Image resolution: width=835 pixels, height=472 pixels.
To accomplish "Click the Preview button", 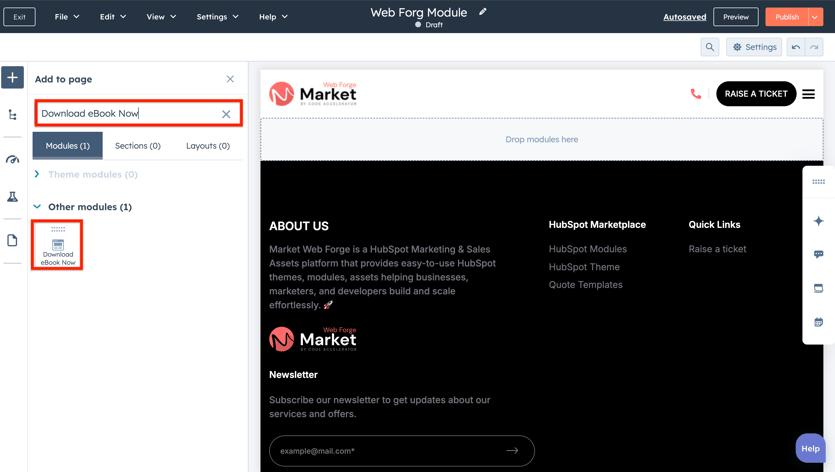I will tap(735, 17).
